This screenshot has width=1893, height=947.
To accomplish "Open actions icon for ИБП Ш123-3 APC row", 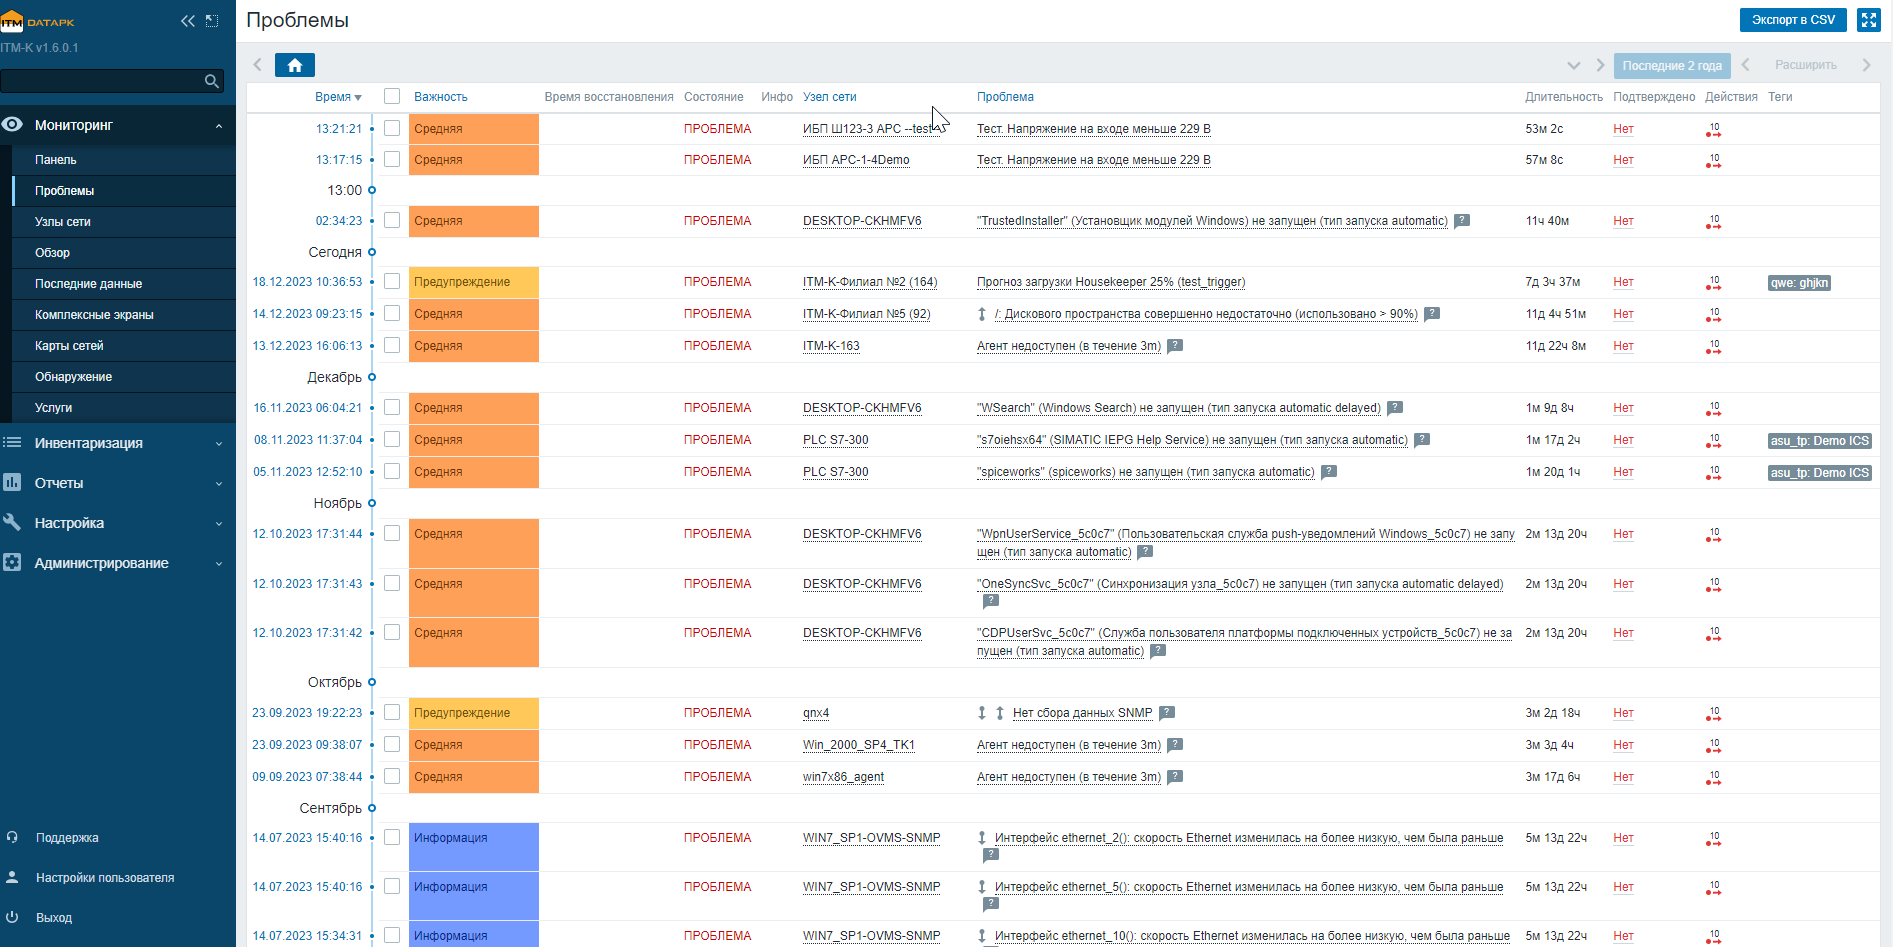I will tap(1714, 129).
